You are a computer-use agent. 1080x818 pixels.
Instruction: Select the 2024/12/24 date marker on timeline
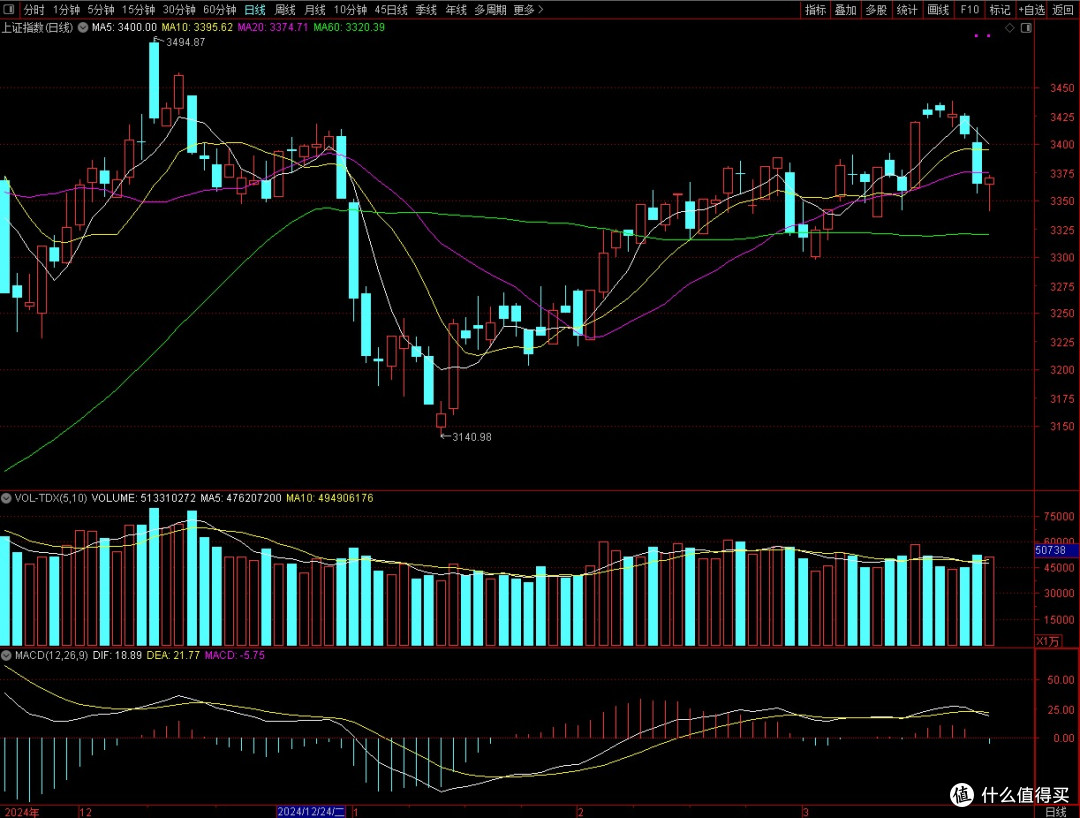coord(311,812)
